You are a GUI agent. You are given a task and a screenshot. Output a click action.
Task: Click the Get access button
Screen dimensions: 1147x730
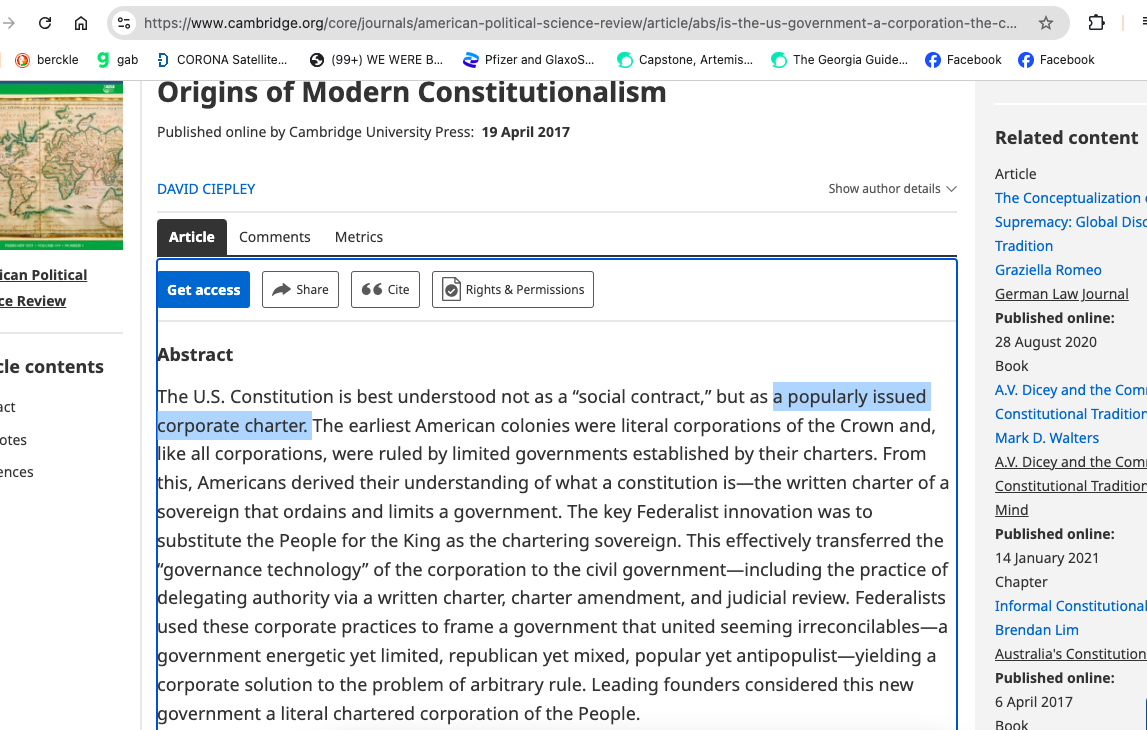[x=203, y=290]
